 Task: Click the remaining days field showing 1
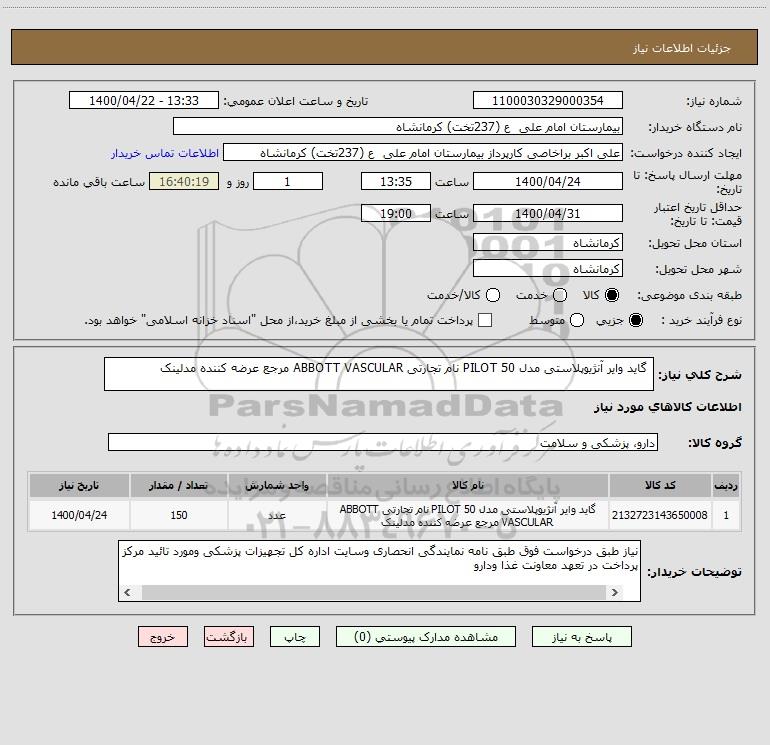click(x=288, y=182)
